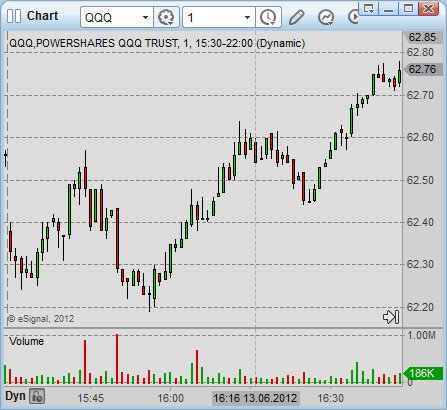
Task: Click the Volume study label
Action: [26, 341]
